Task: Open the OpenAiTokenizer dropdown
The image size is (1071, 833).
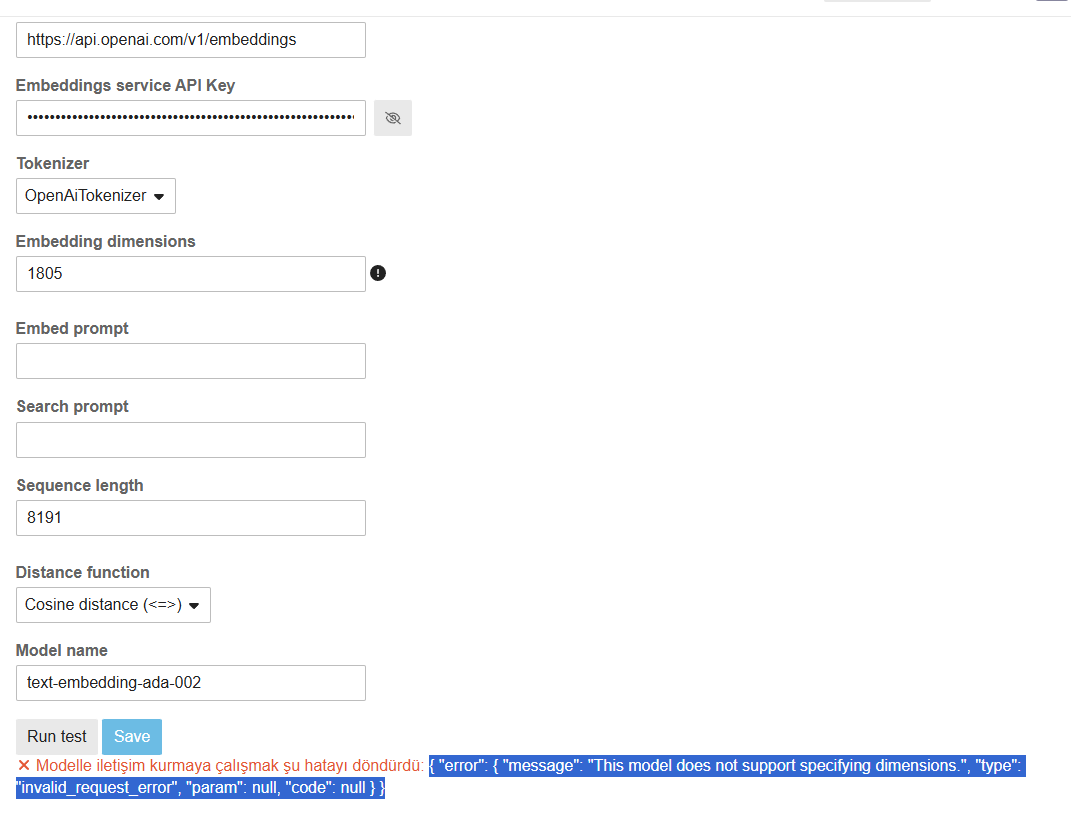Action: pyautogui.click(x=96, y=196)
